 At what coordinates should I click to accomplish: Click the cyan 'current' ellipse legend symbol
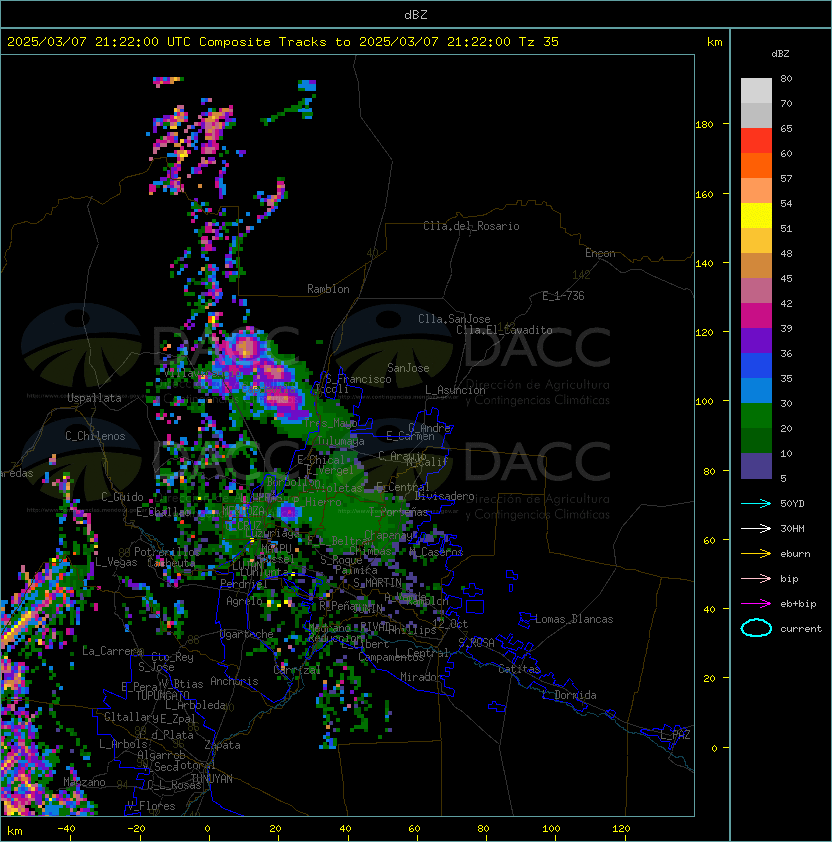tap(756, 628)
